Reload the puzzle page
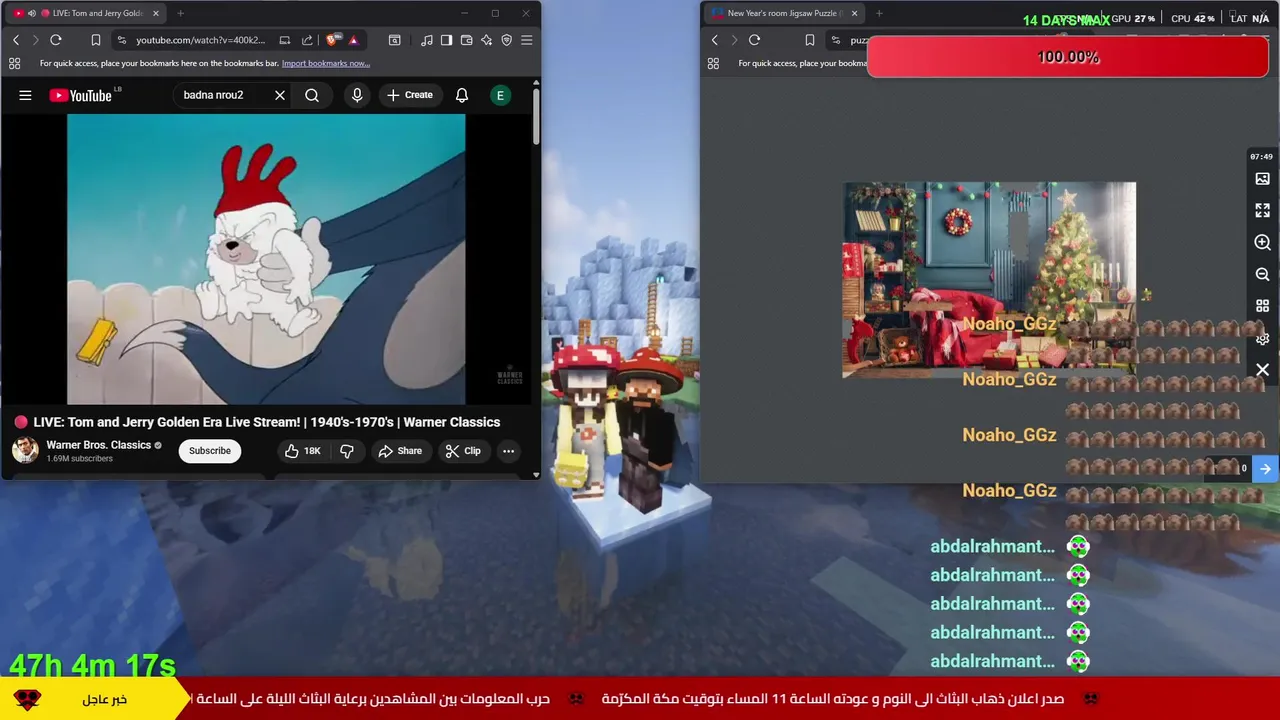The height and width of the screenshot is (720, 1280). point(754,40)
